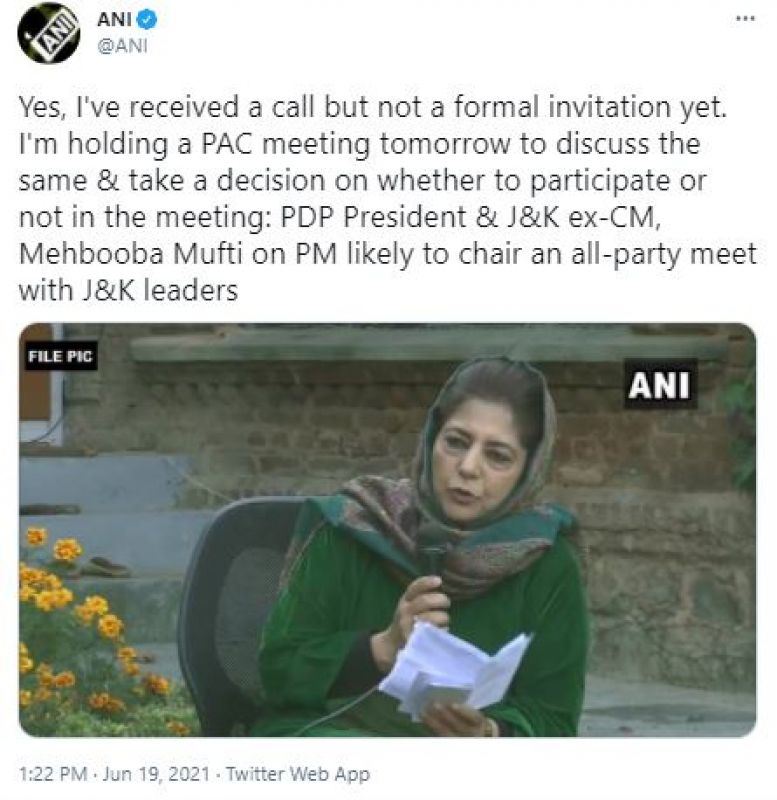Click the last line "with J&K leaders"
This screenshot has height=800, width=777.
(x=129, y=291)
